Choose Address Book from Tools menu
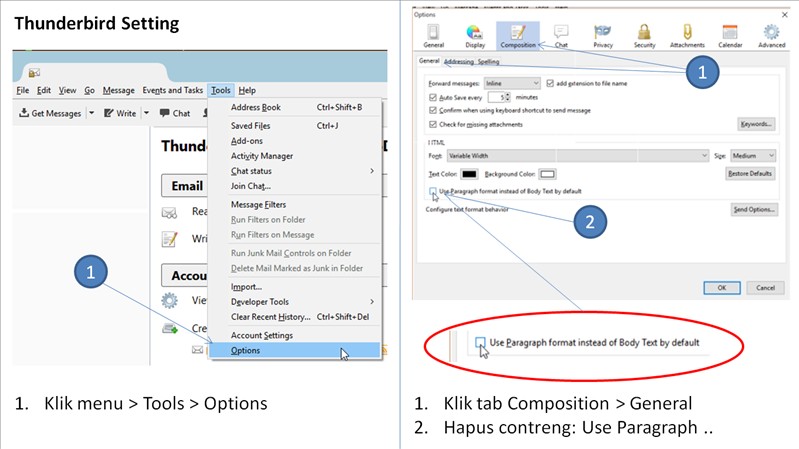Image resolution: width=799 pixels, height=449 pixels. point(295,108)
